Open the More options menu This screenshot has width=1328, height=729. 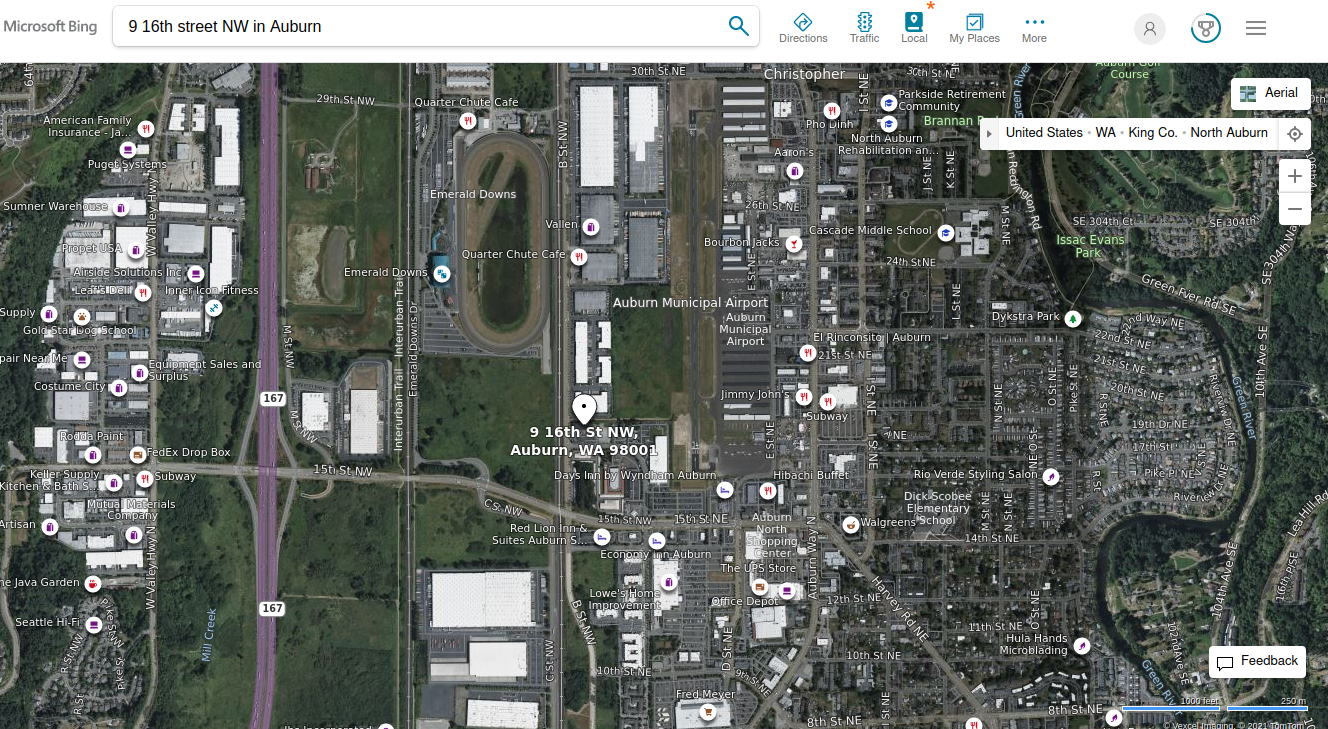click(1034, 28)
